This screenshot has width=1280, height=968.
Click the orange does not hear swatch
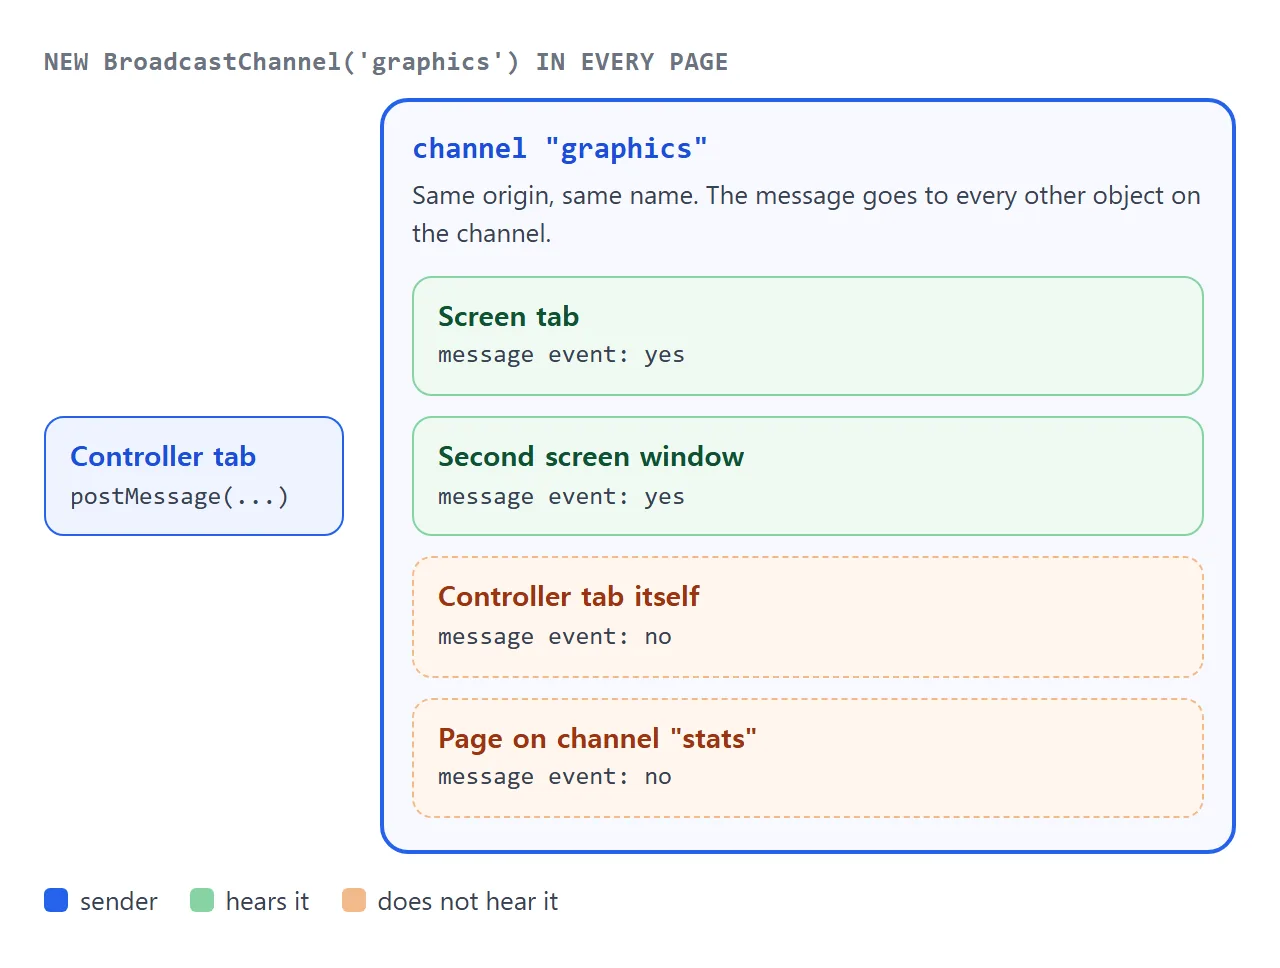click(x=354, y=900)
